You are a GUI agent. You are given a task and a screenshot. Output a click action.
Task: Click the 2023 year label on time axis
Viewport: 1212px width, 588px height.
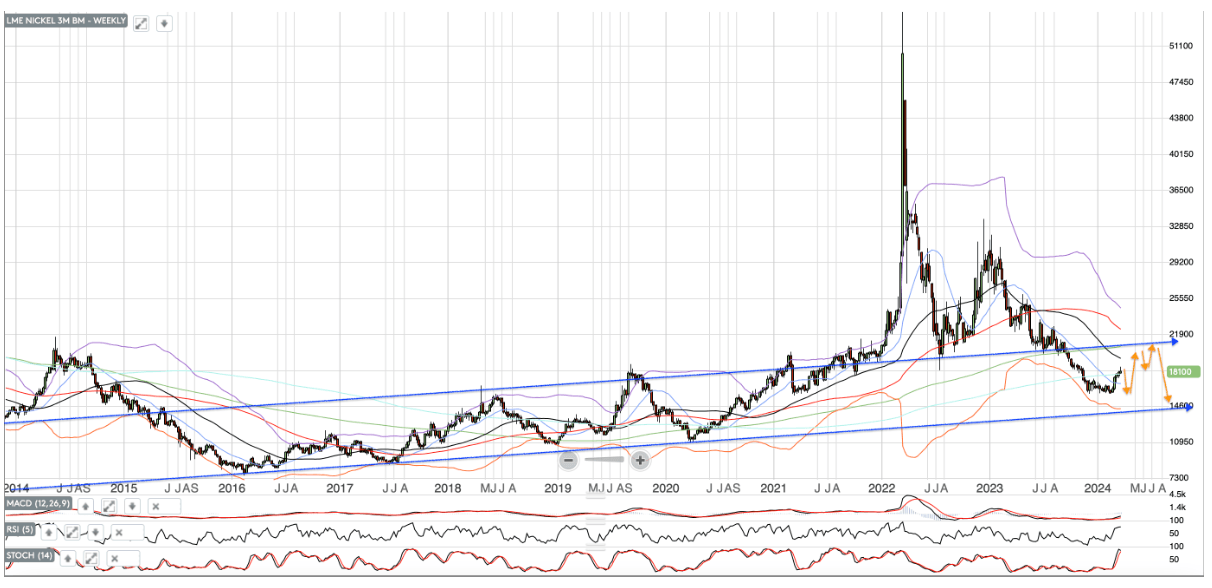(989, 488)
